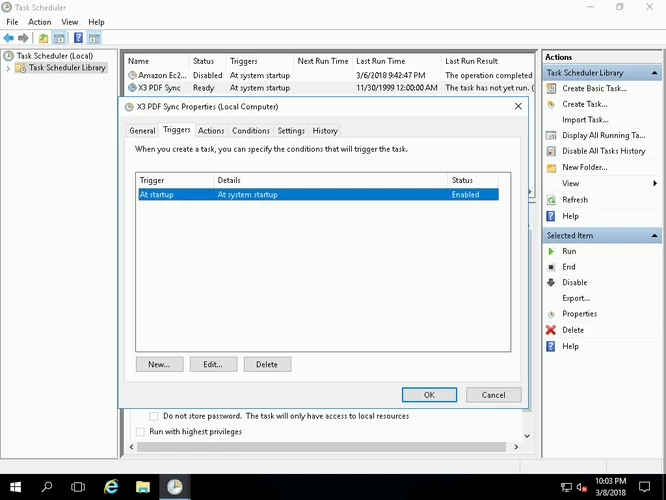This screenshot has height=500, width=666.
Task: Switch to the Conditions tab
Action: click(x=251, y=131)
